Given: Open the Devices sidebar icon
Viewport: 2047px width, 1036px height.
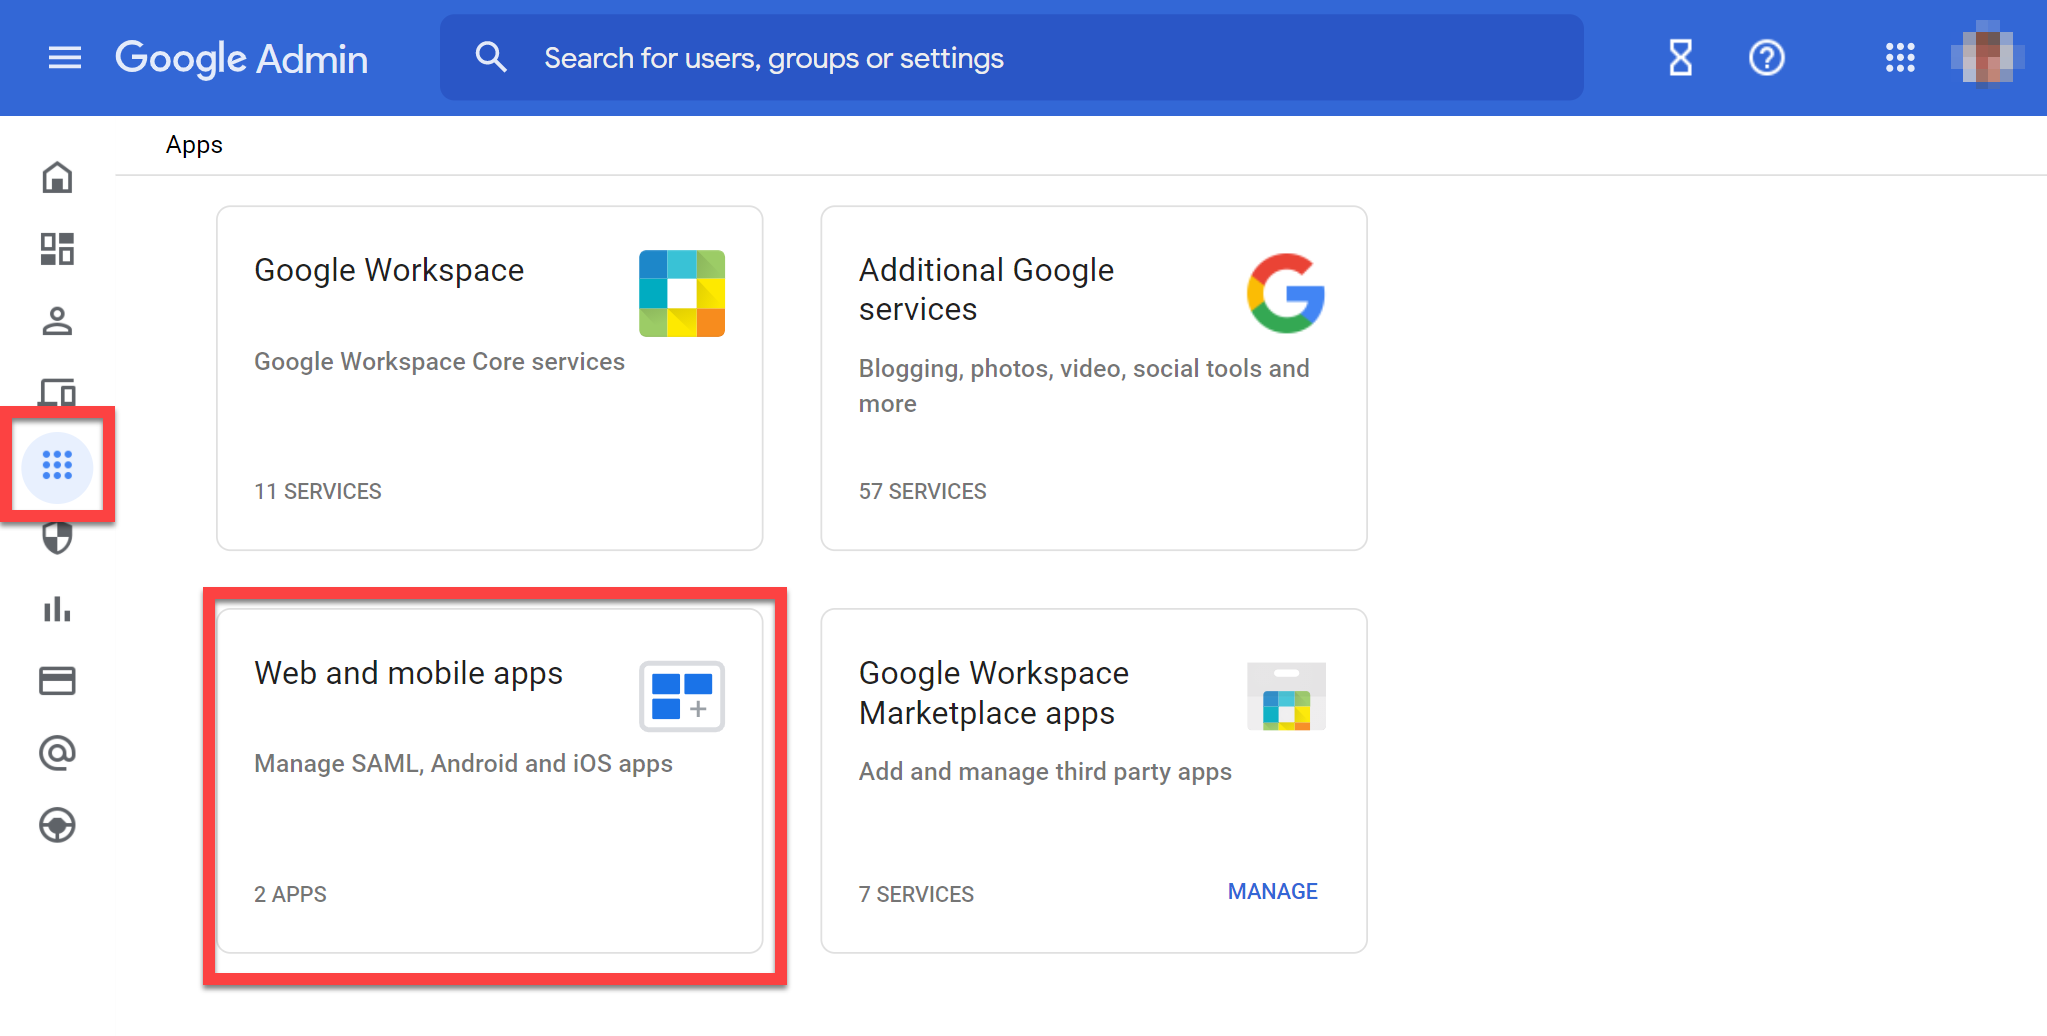Looking at the screenshot, I should coord(57,392).
